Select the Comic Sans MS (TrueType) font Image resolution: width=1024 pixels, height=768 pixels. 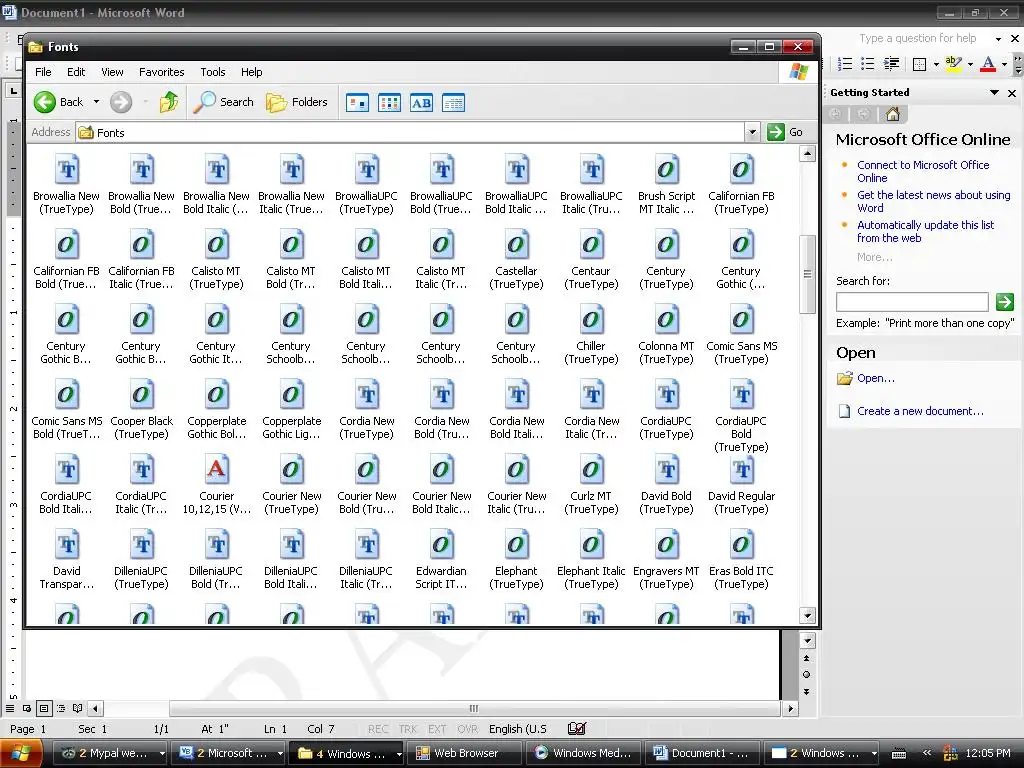tap(741, 333)
